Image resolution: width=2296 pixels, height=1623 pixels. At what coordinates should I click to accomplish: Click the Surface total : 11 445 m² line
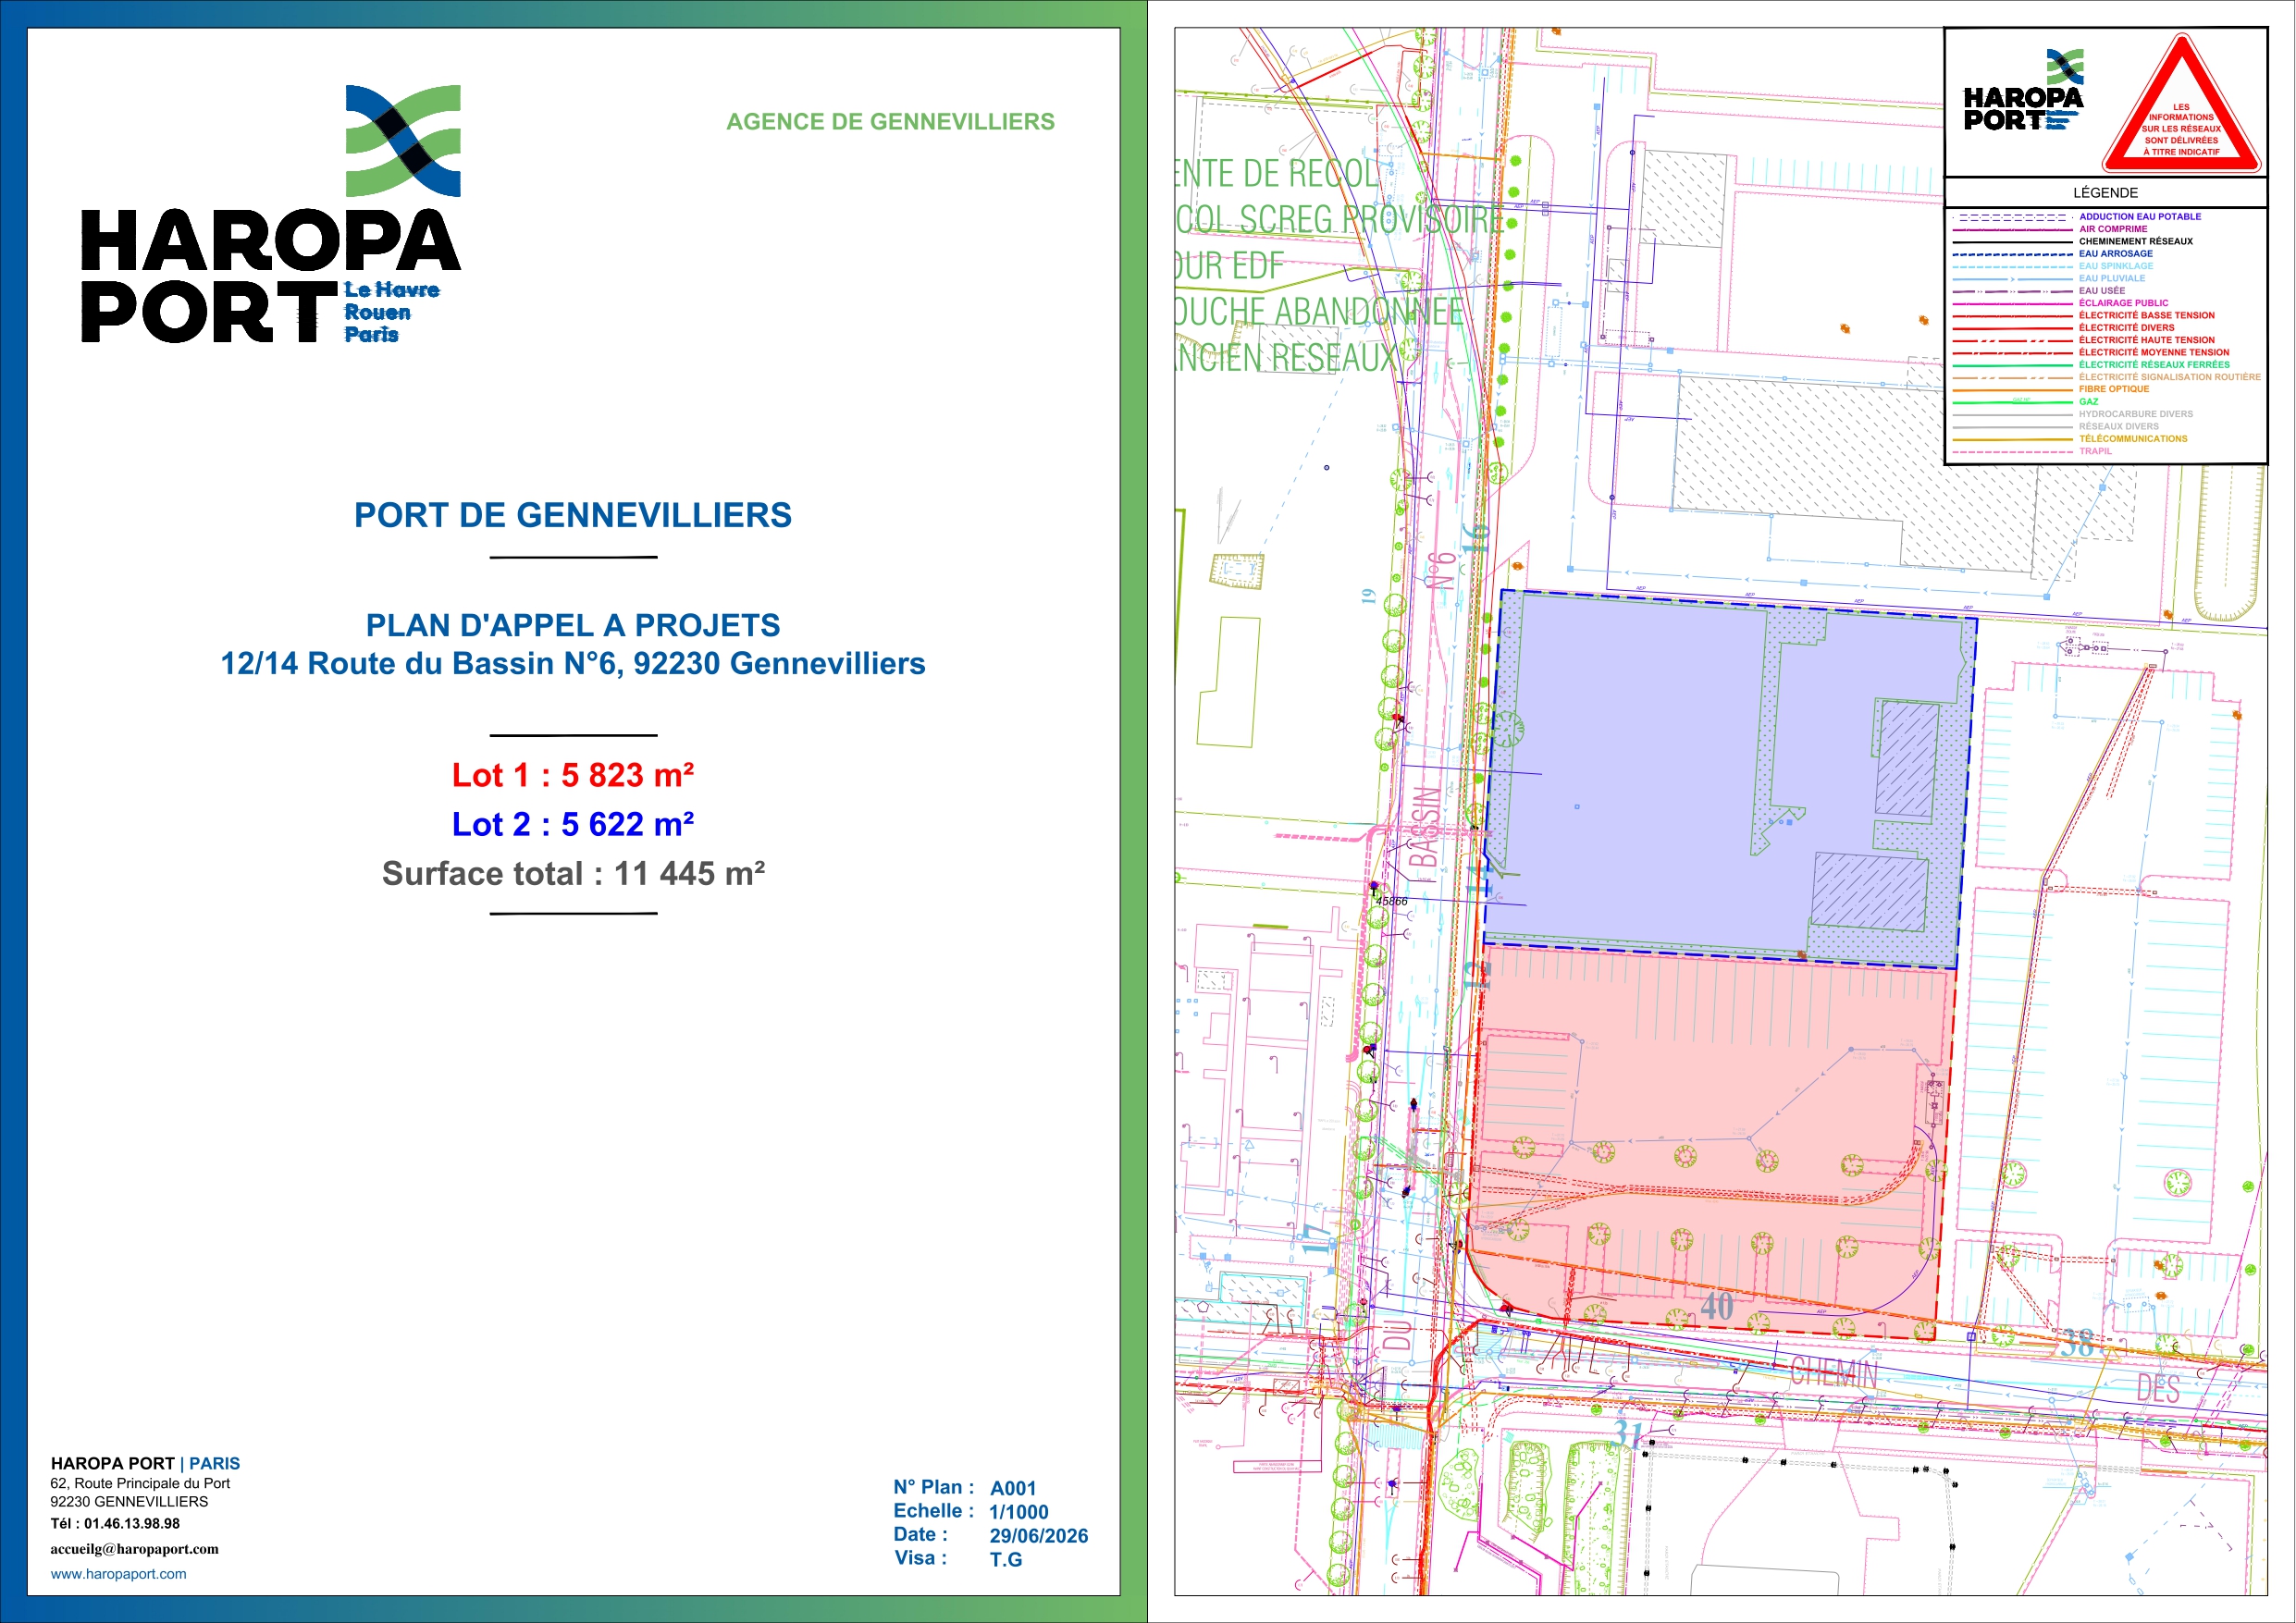point(573,873)
